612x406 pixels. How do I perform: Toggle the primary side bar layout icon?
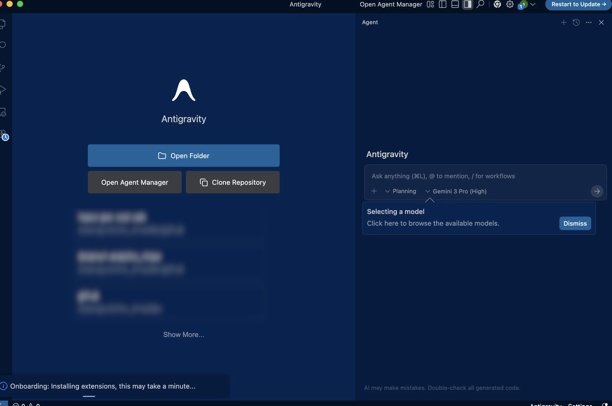[442, 5]
